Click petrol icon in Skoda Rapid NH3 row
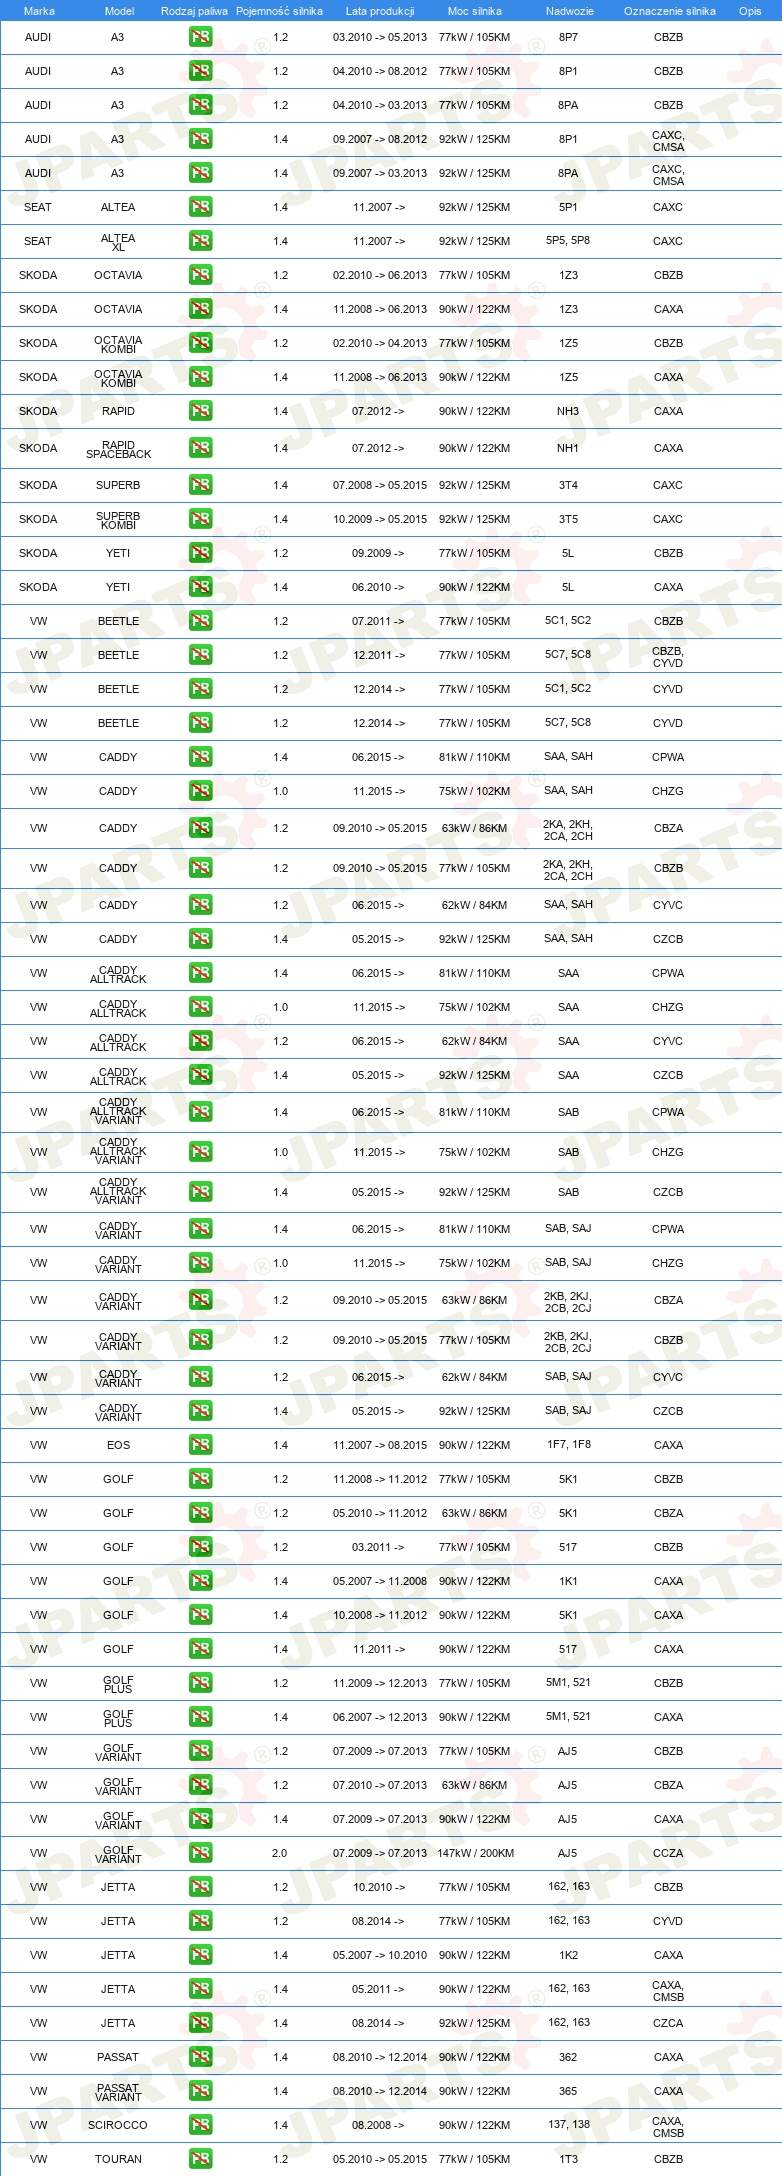This screenshot has height=2176, width=782. [x=200, y=412]
